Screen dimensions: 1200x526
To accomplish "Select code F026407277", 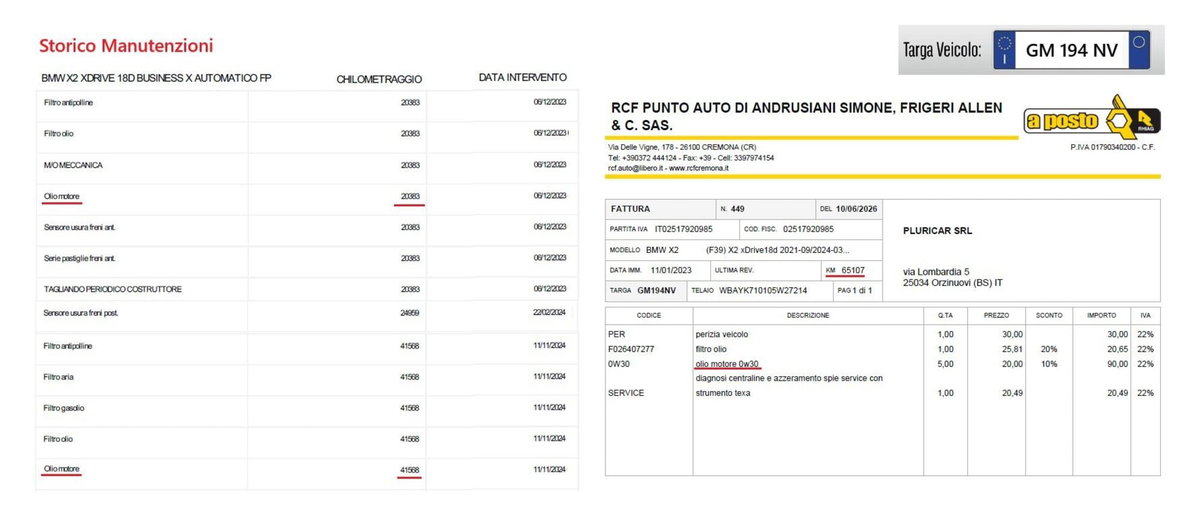I will point(631,349).
